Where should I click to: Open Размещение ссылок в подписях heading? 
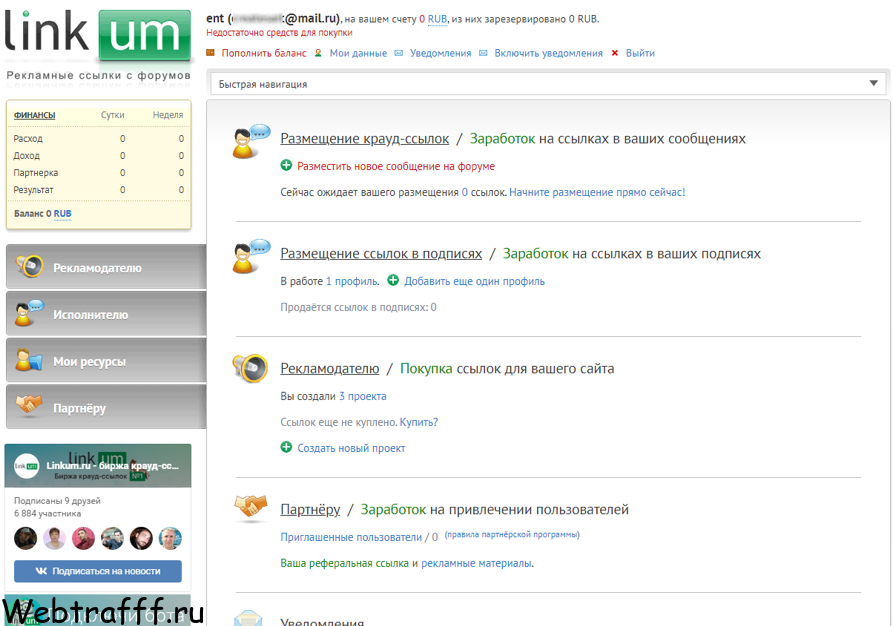pyautogui.click(x=381, y=253)
